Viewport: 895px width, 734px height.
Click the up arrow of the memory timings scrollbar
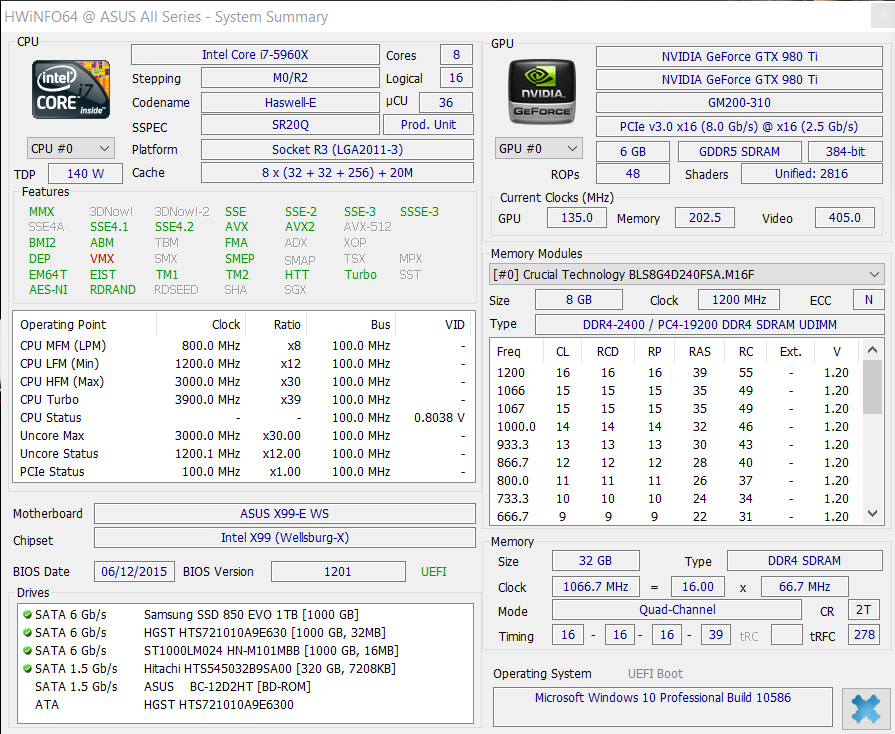[x=872, y=350]
